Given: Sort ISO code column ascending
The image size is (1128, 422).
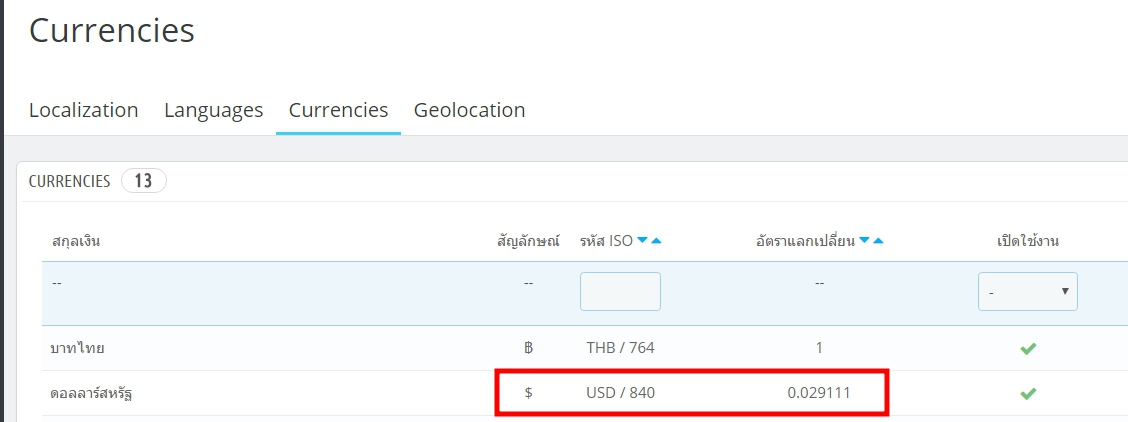Looking at the screenshot, I should click(x=656, y=241).
